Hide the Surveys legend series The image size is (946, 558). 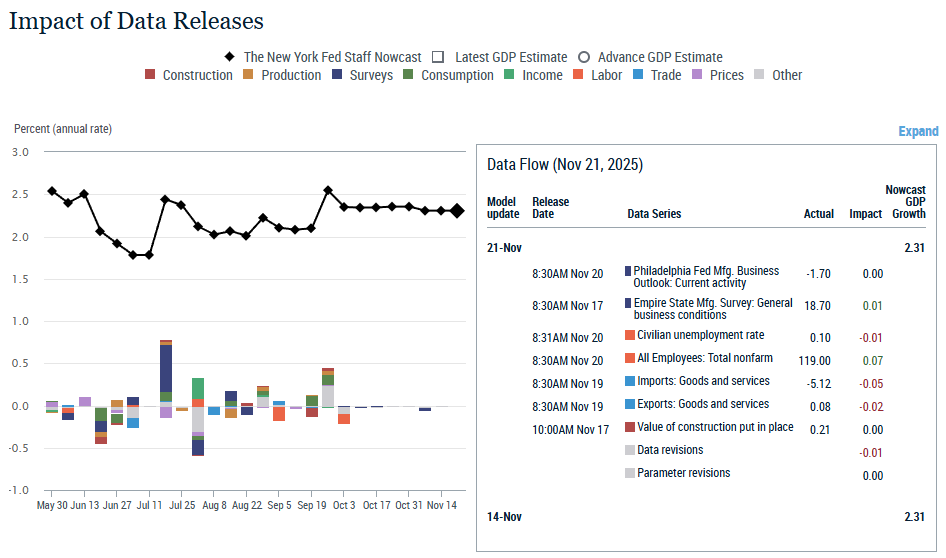point(362,75)
